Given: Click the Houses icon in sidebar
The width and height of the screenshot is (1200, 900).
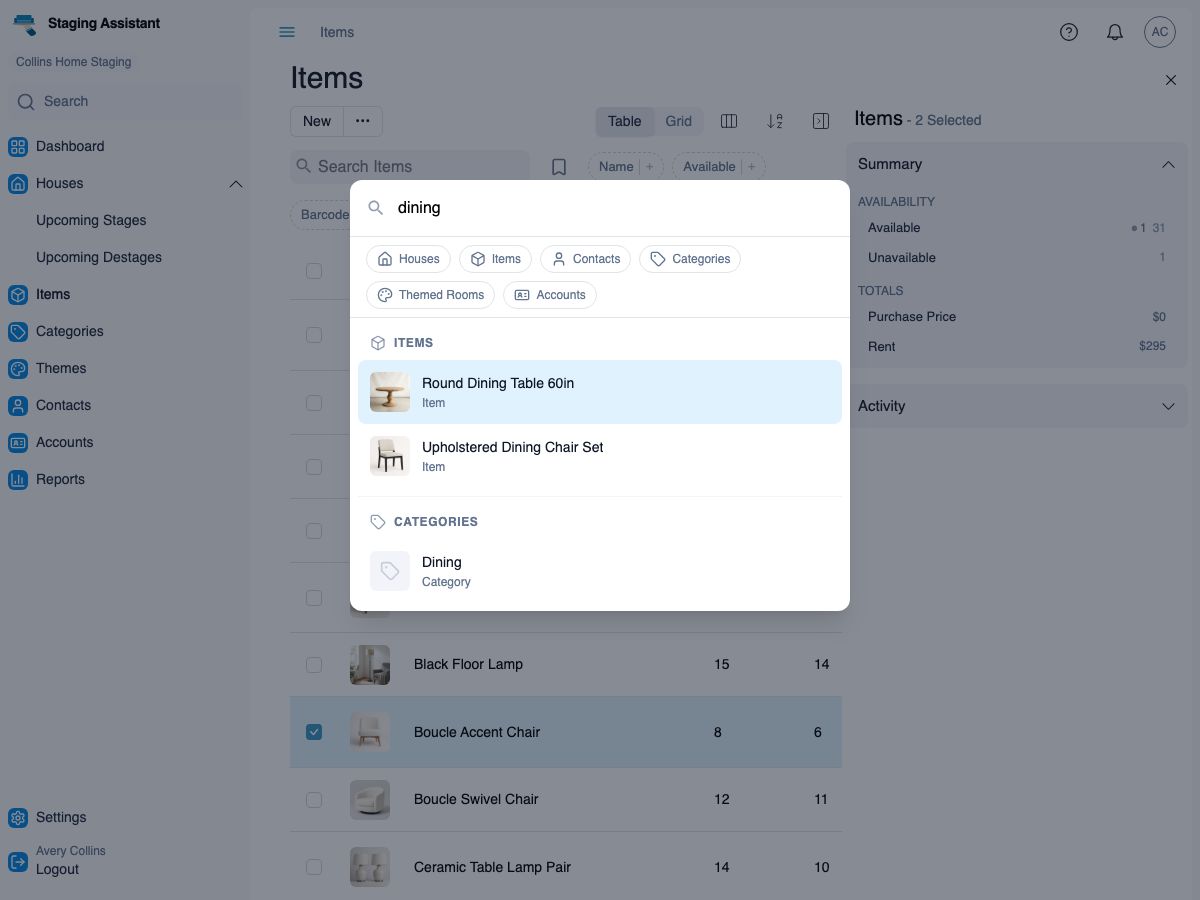Looking at the screenshot, I should (18, 184).
